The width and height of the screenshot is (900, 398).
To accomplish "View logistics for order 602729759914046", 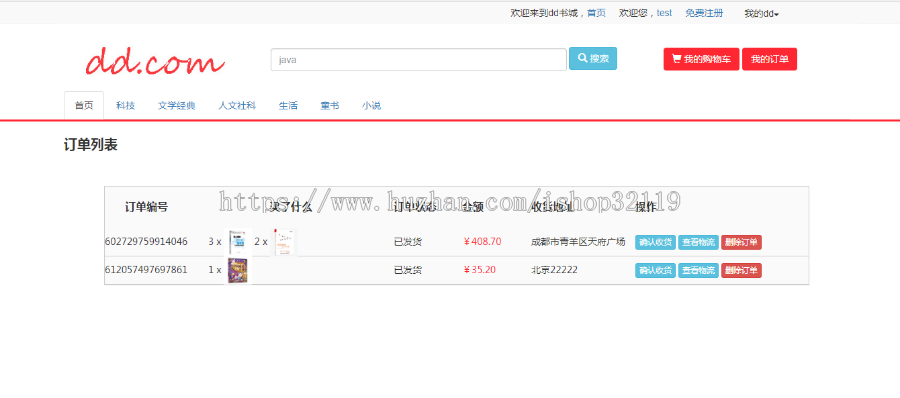I will pyautogui.click(x=699, y=242).
